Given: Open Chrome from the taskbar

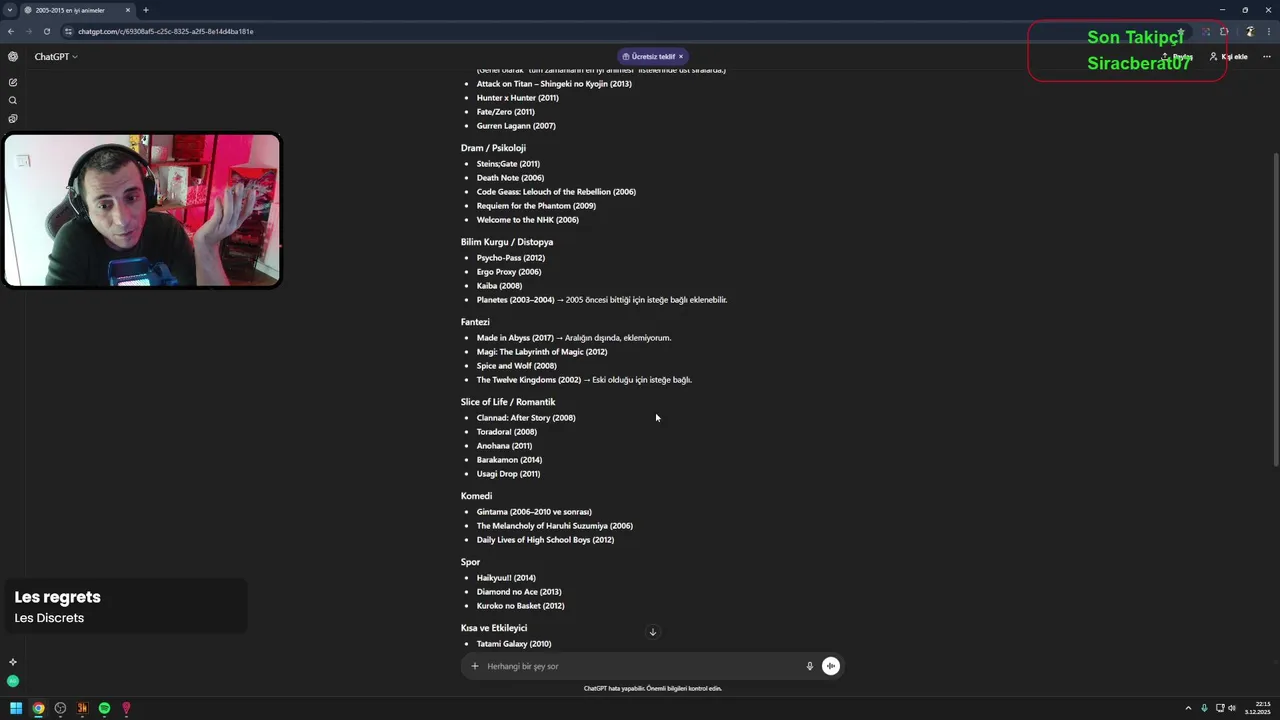Looking at the screenshot, I should tap(38, 708).
